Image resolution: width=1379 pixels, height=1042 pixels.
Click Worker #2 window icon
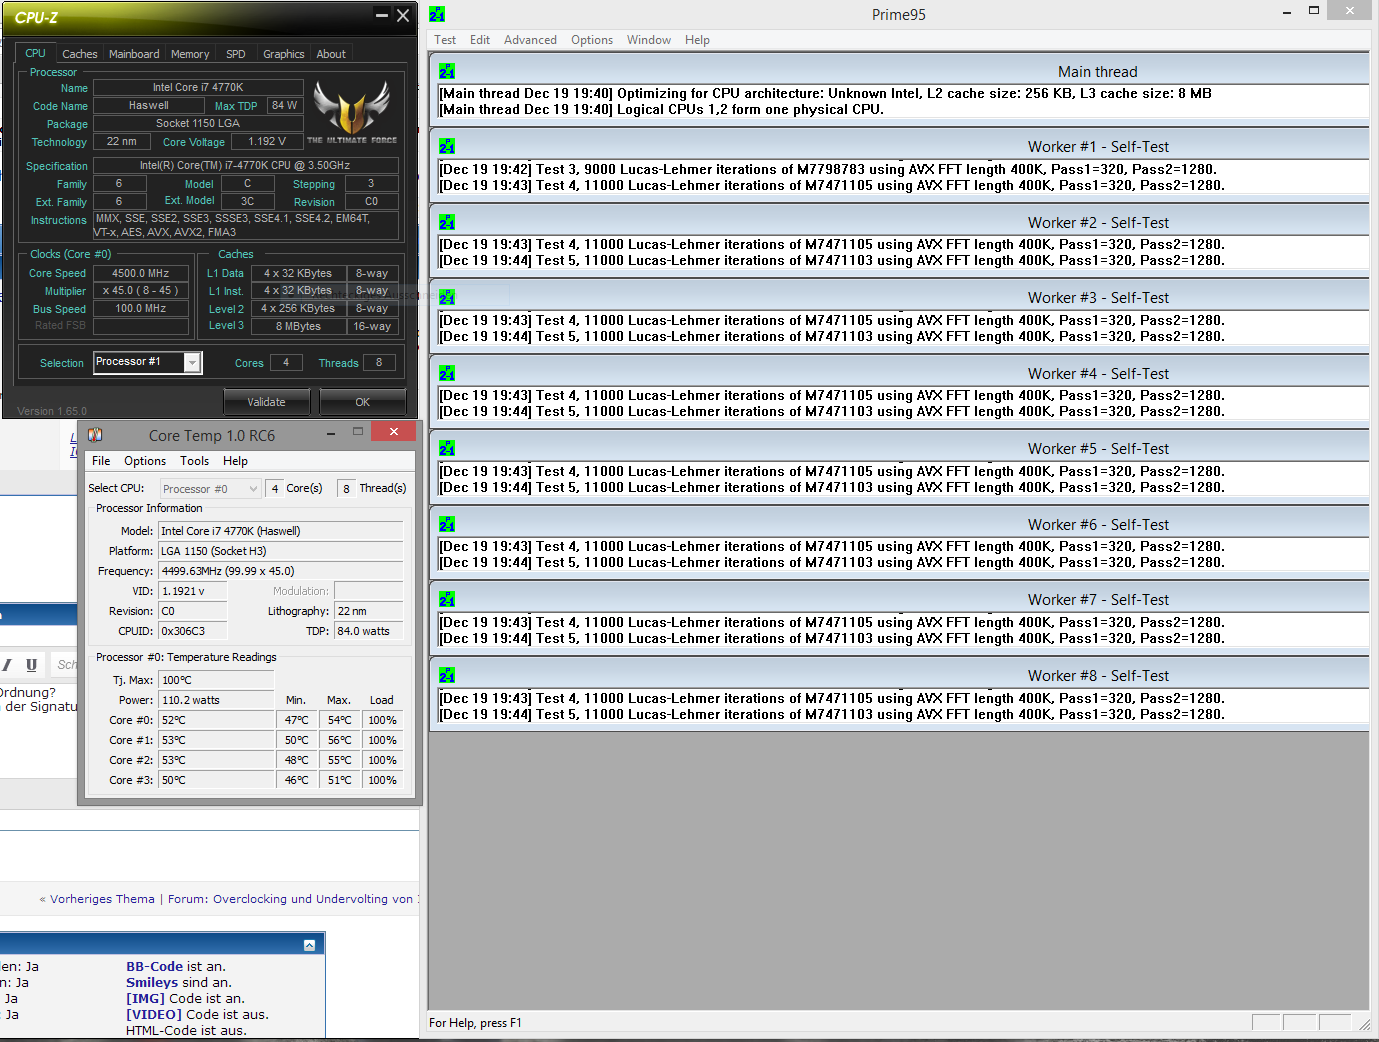(x=447, y=222)
